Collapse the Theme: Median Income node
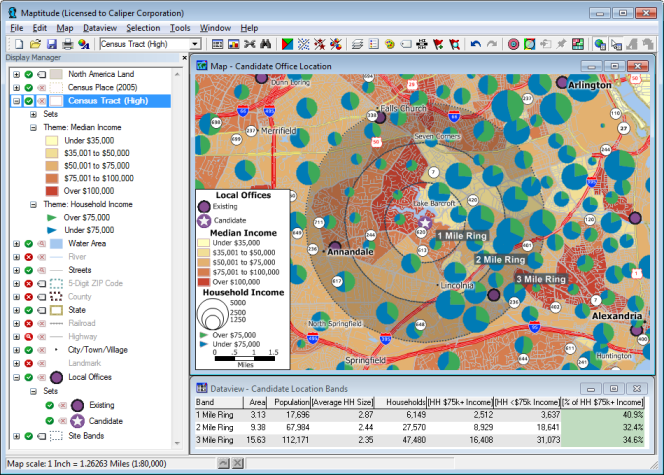Image resolution: width=664 pixels, height=475 pixels. click(x=32, y=127)
